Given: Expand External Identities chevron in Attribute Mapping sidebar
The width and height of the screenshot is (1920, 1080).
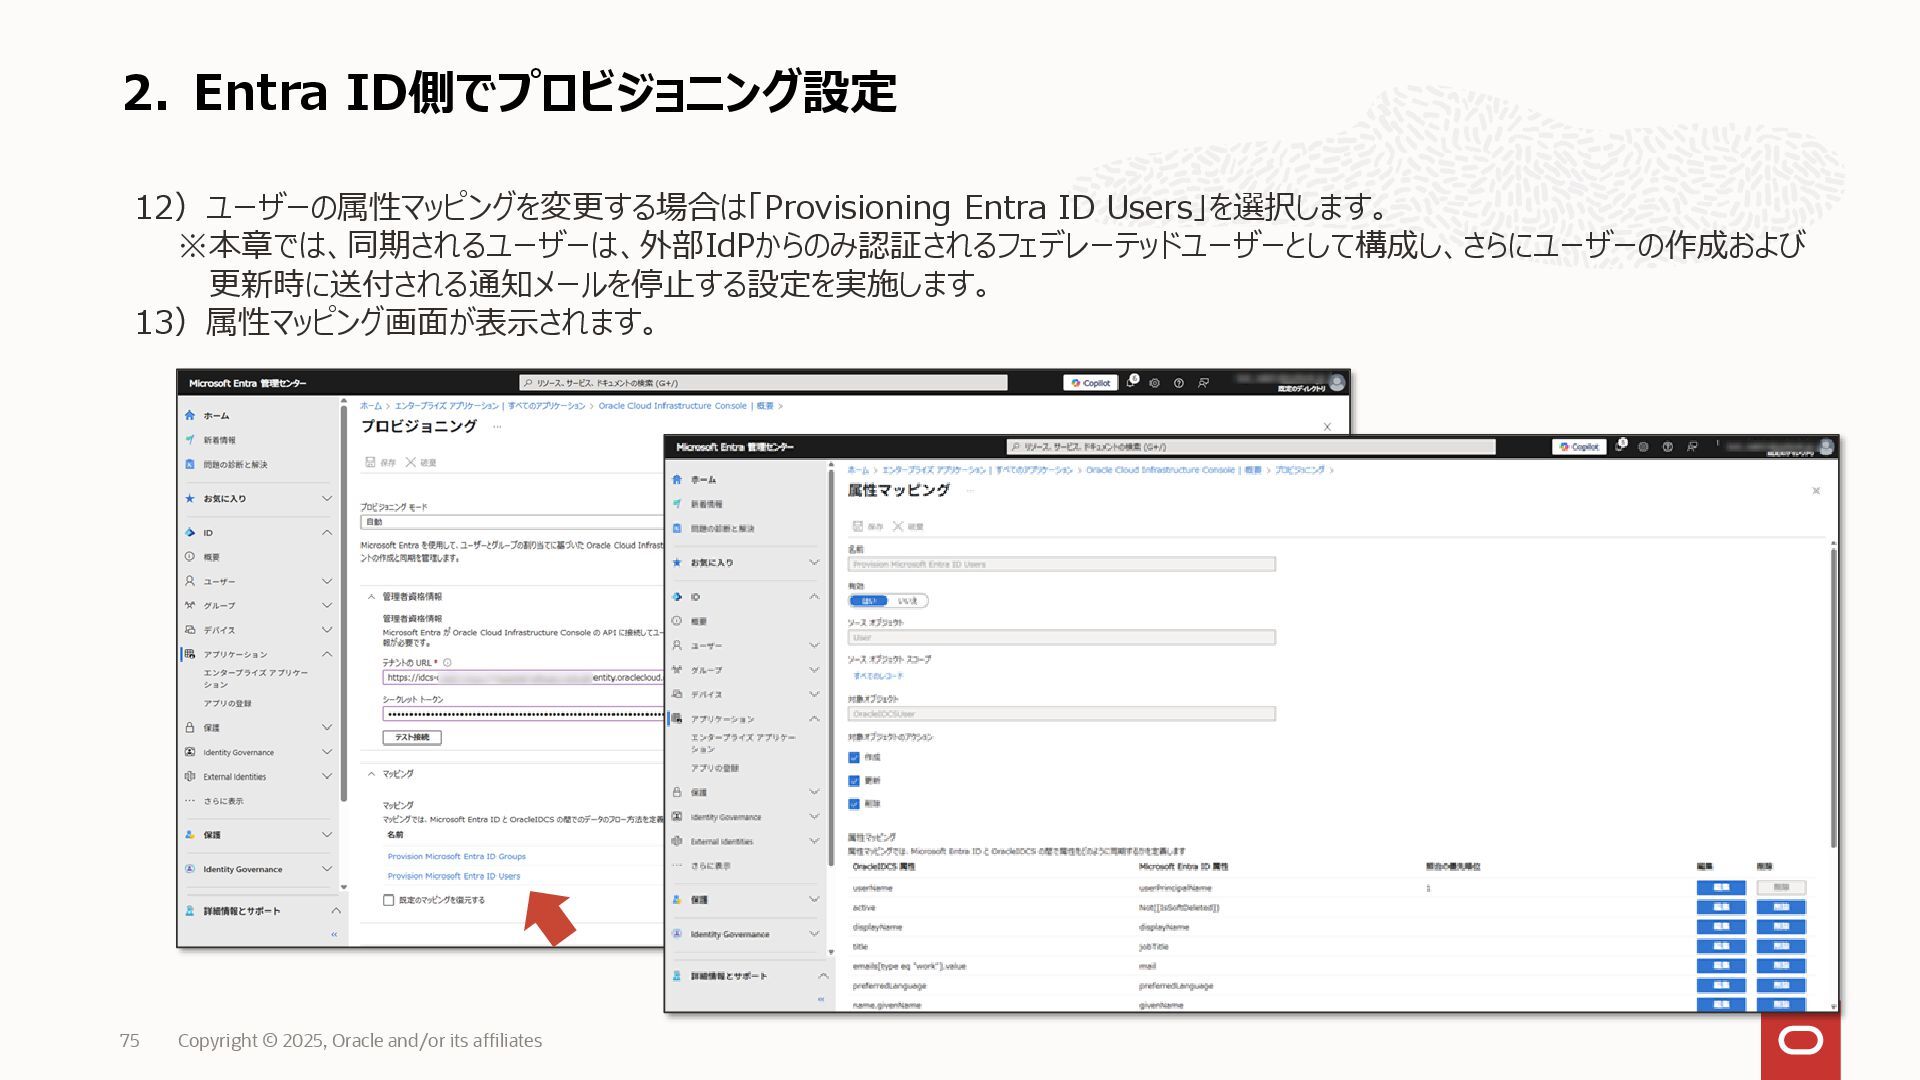Looking at the screenshot, I should 813,841.
